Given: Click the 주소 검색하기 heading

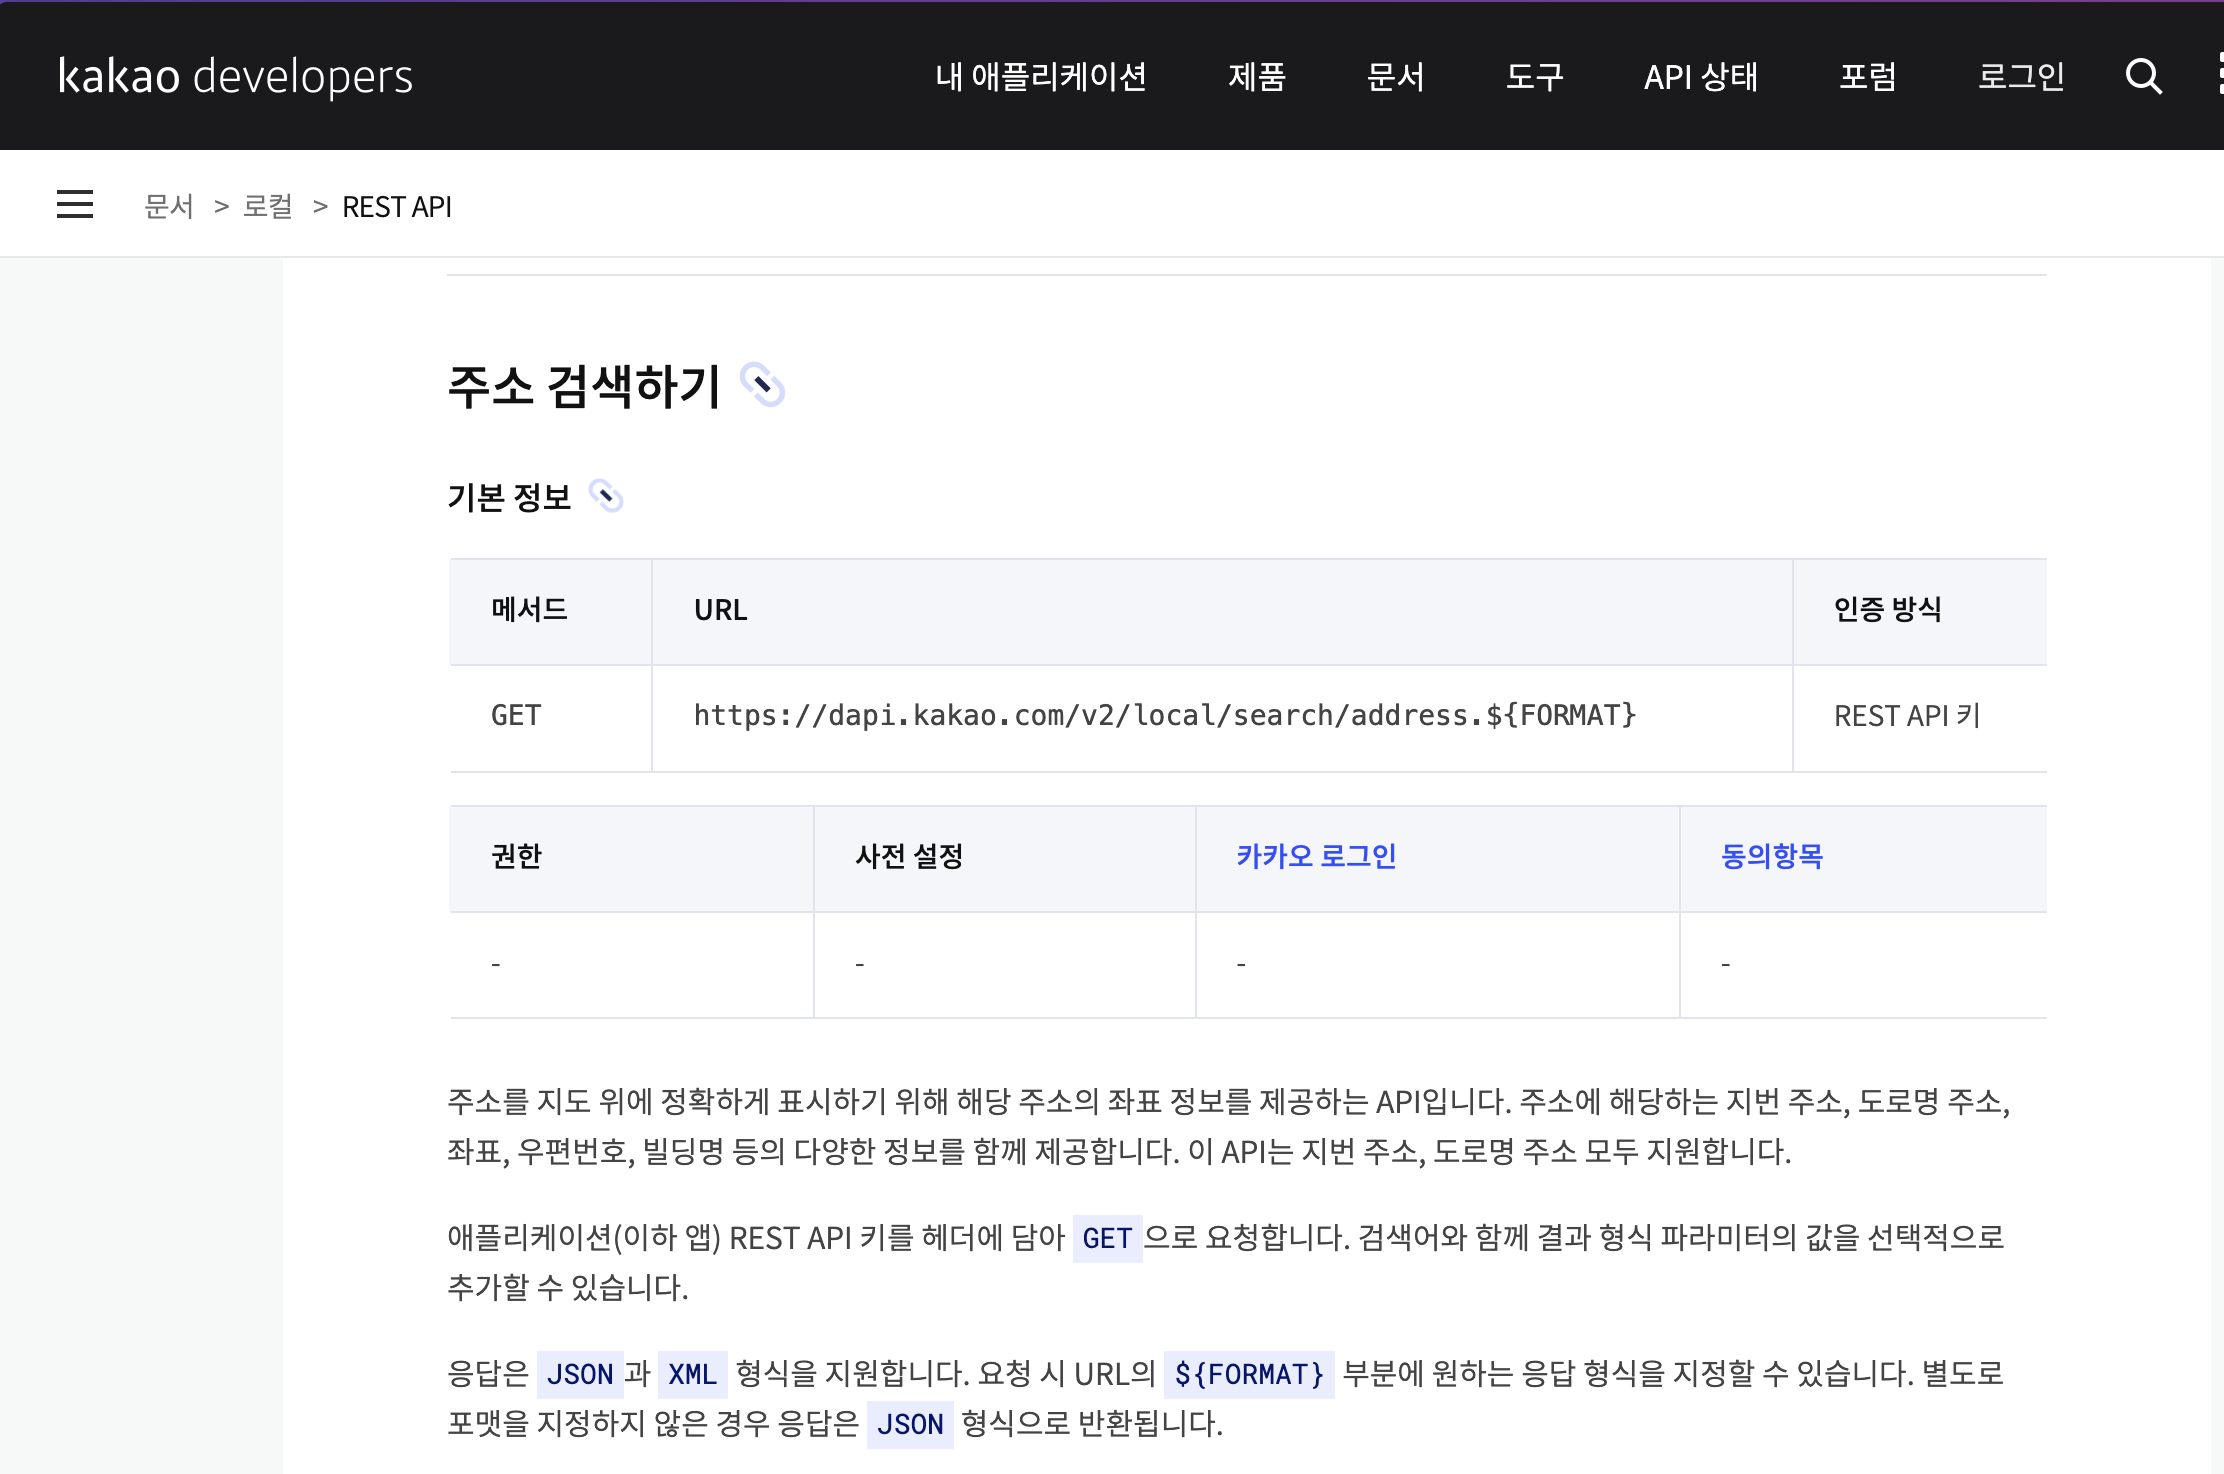Looking at the screenshot, I should pyautogui.click(x=584, y=387).
